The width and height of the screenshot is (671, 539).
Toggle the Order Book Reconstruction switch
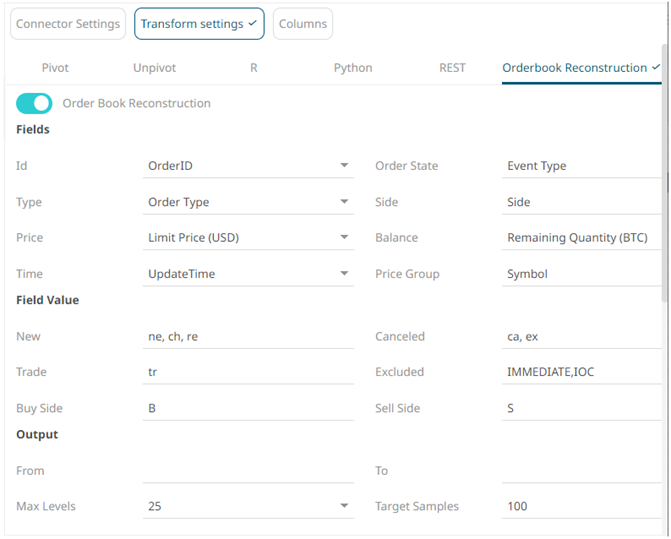point(34,103)
